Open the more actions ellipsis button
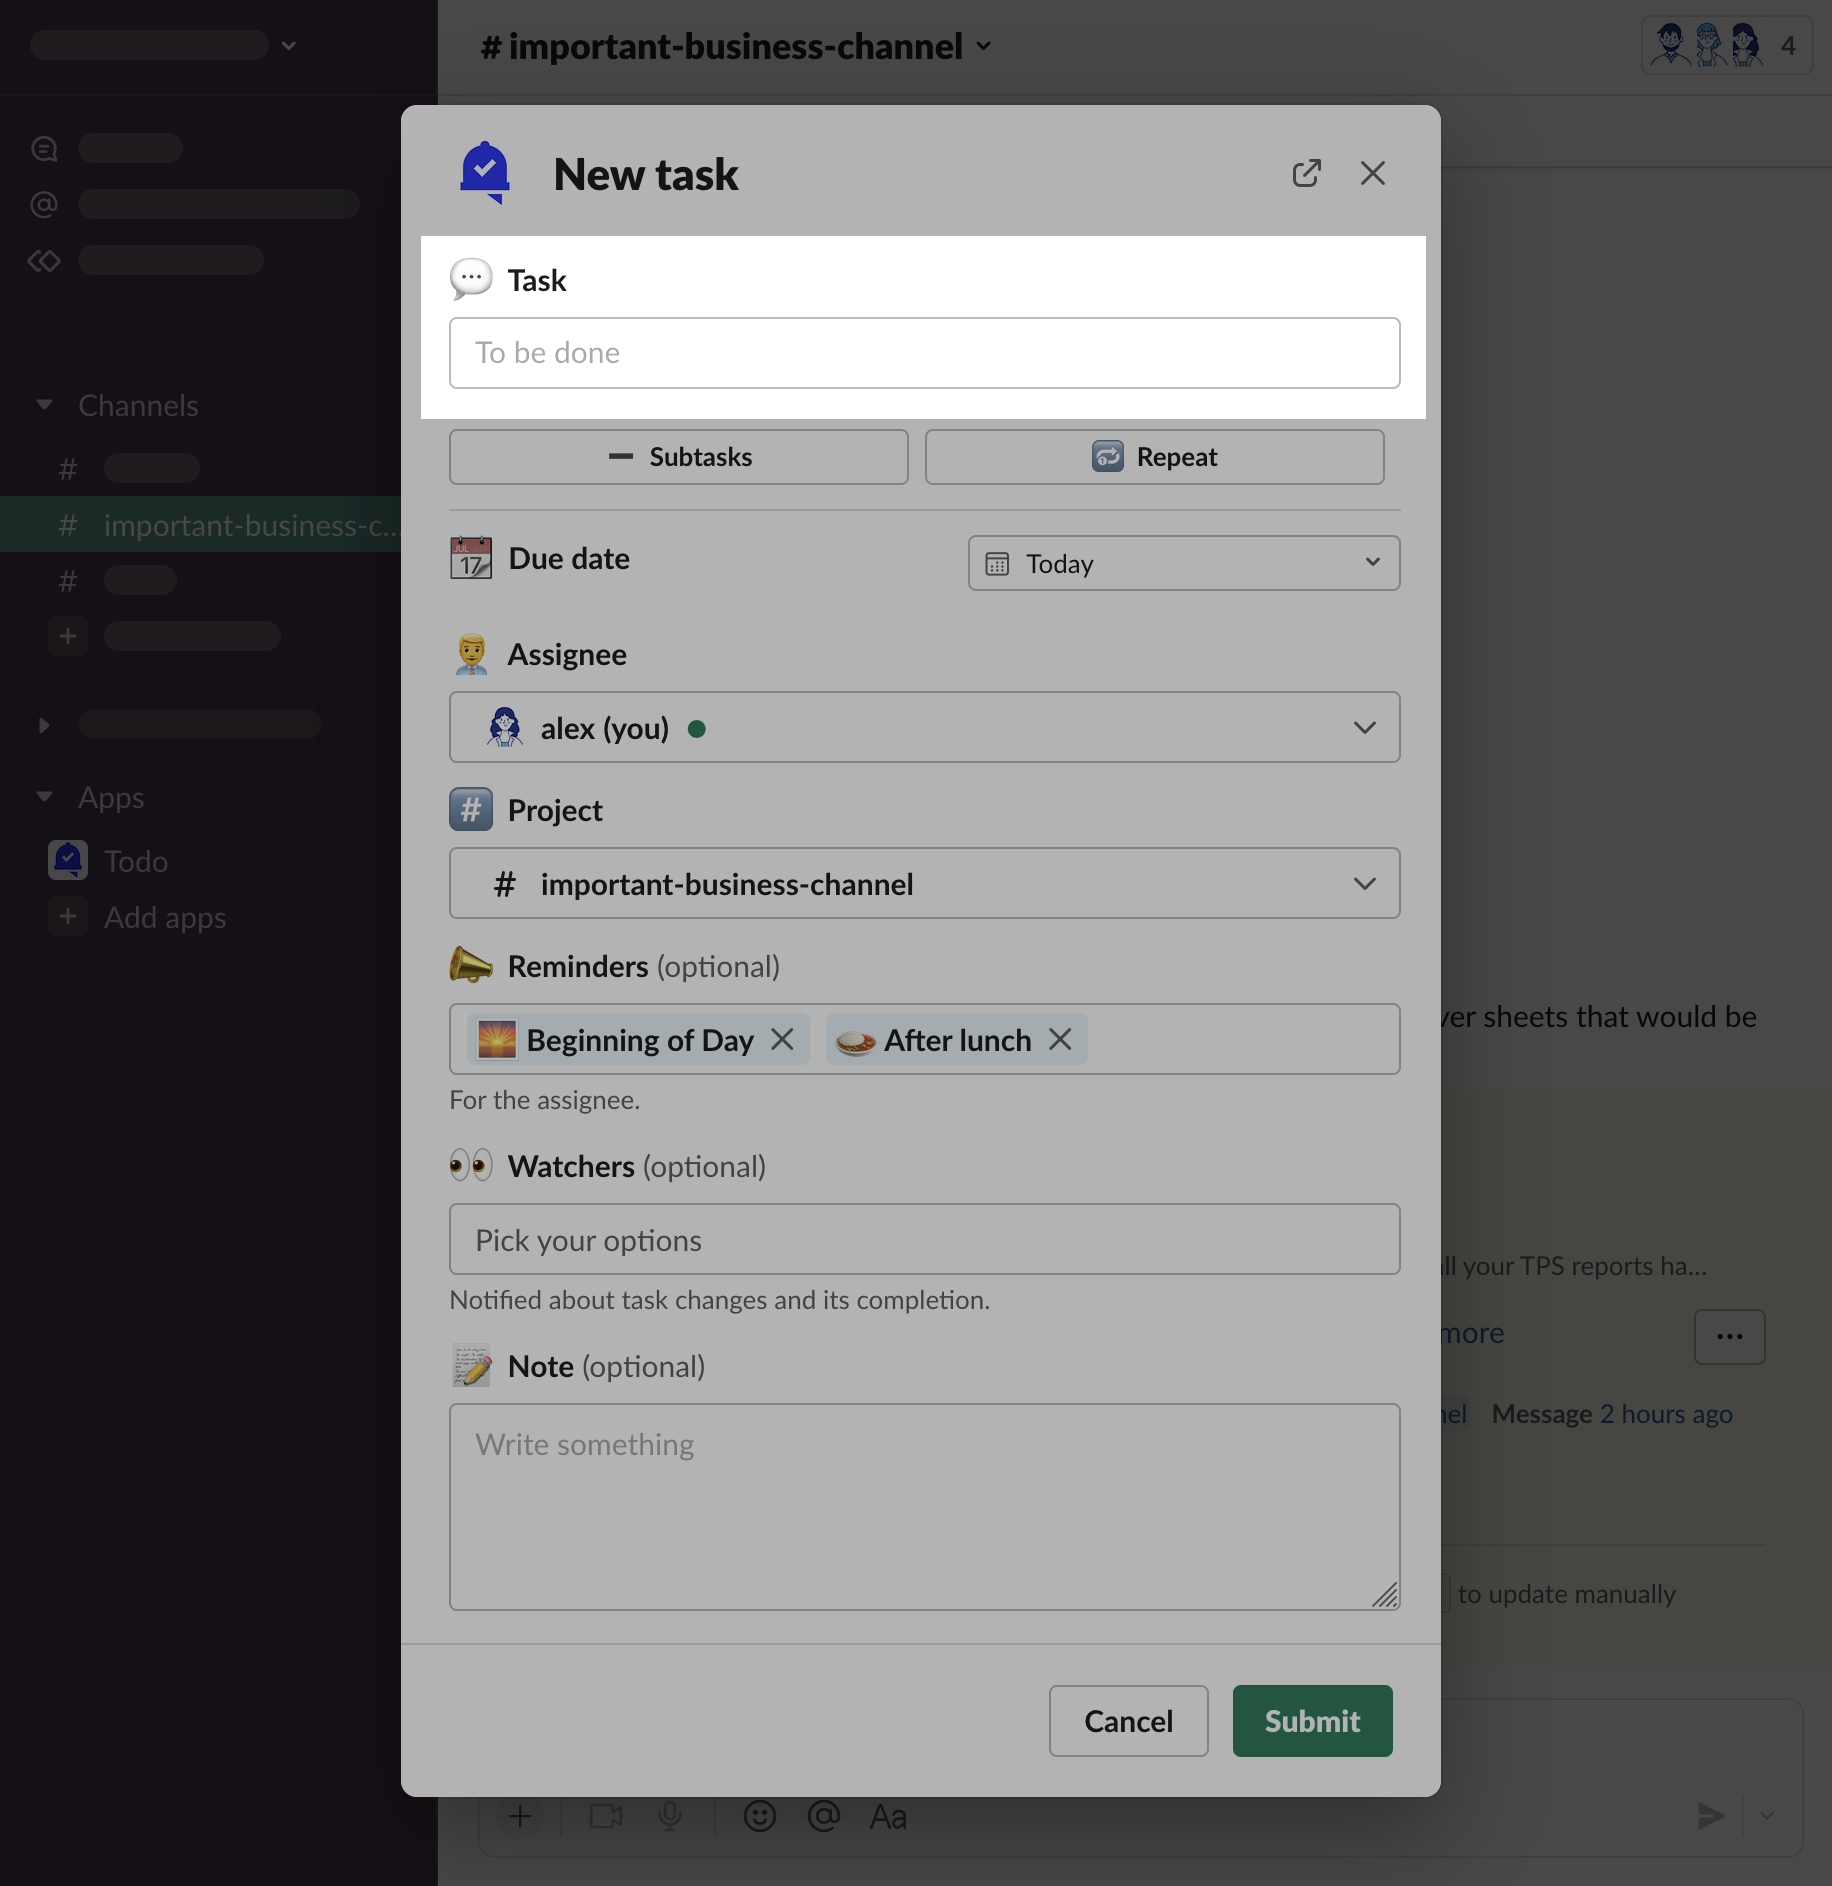 pyautogui.click(x=1729, y=1337)
